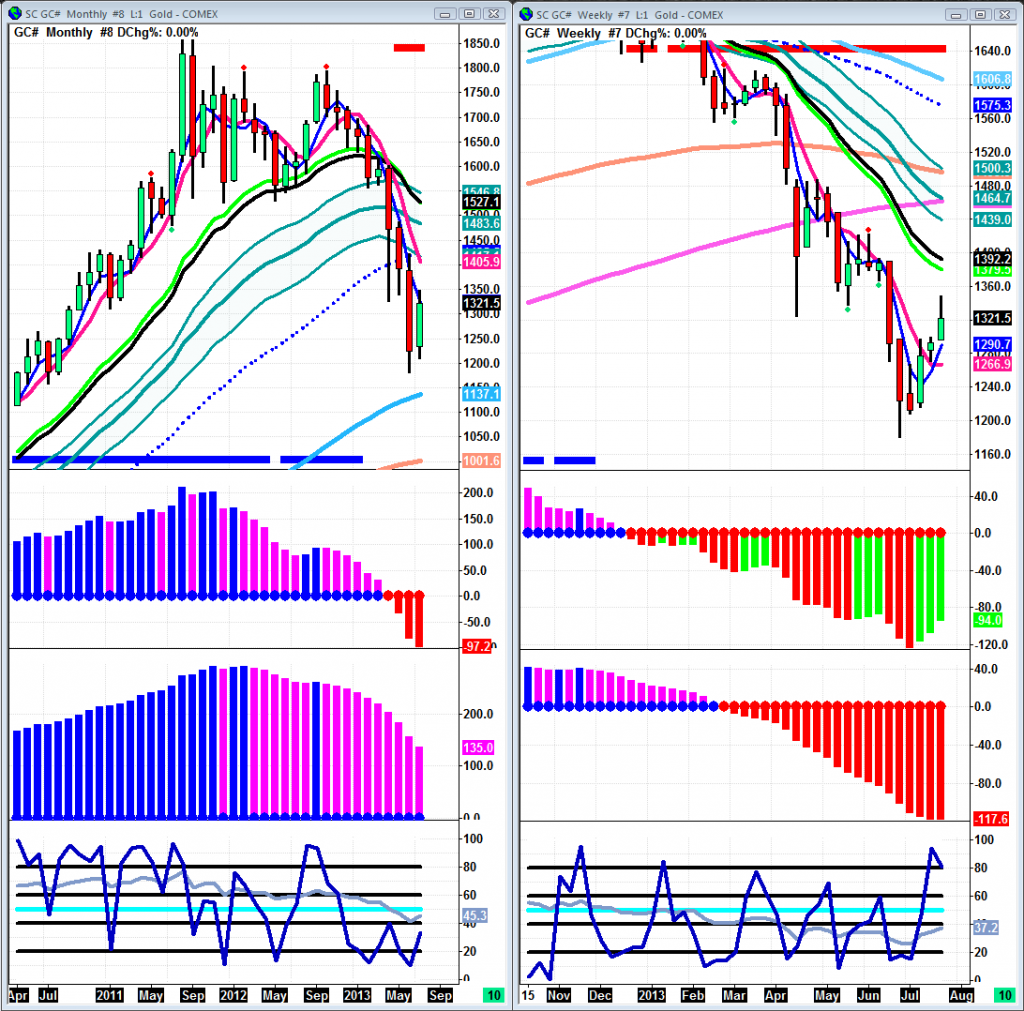Image resolution: width=1024 pixels, height=1011 pixels.
Task: Select the red -97.2 histogram value label
Action: (476, 647)
